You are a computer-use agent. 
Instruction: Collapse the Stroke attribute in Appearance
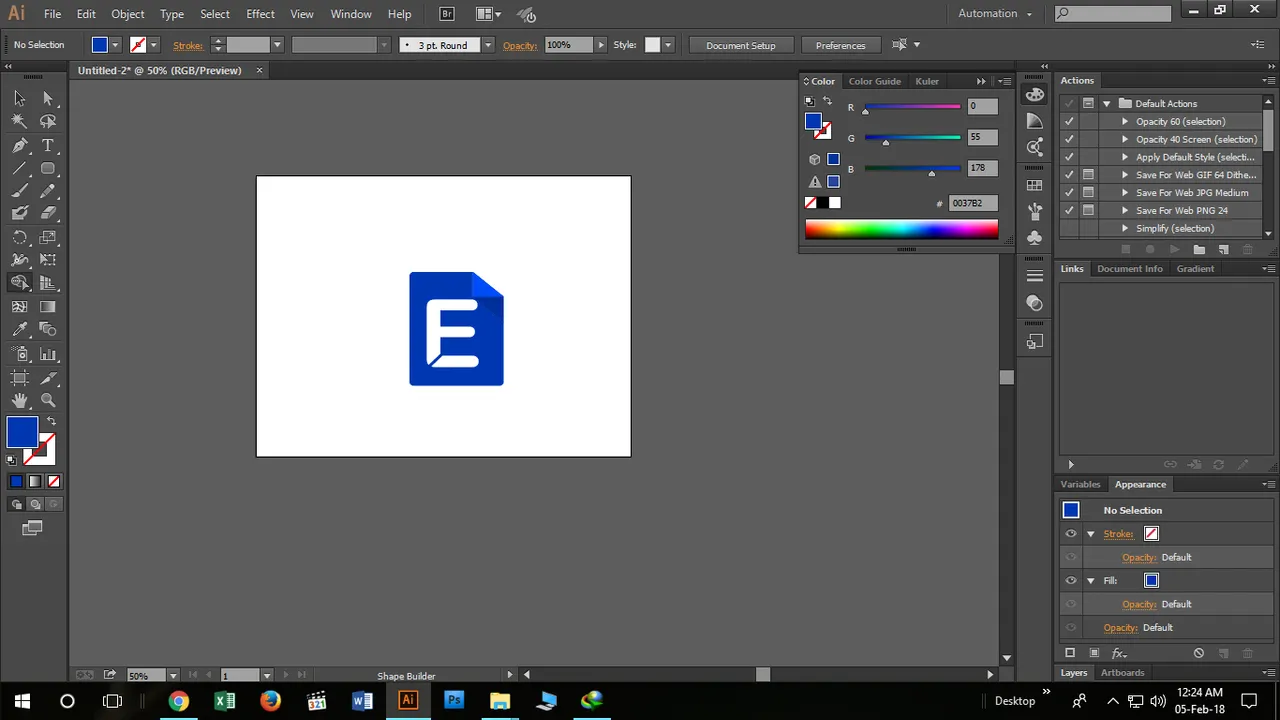click(x=1091, y=534)
